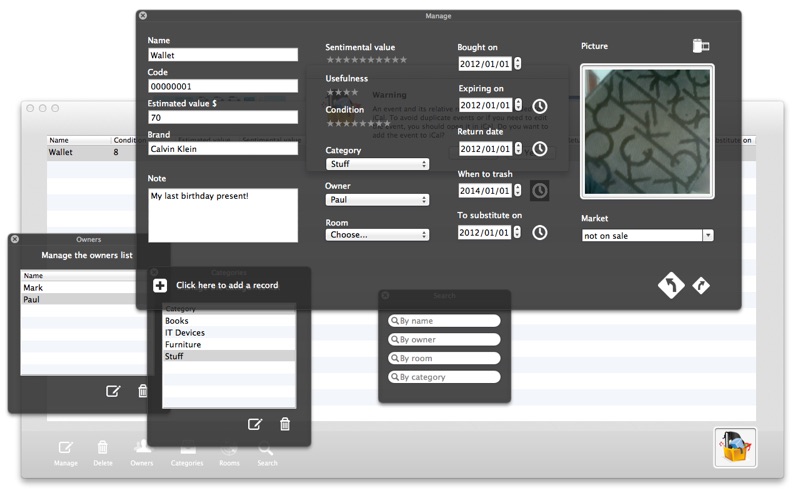The image size is (800, 500).
Task: Click the large undo arrow diamond icon
Action: pyautogui.click(x=671, y=285)
